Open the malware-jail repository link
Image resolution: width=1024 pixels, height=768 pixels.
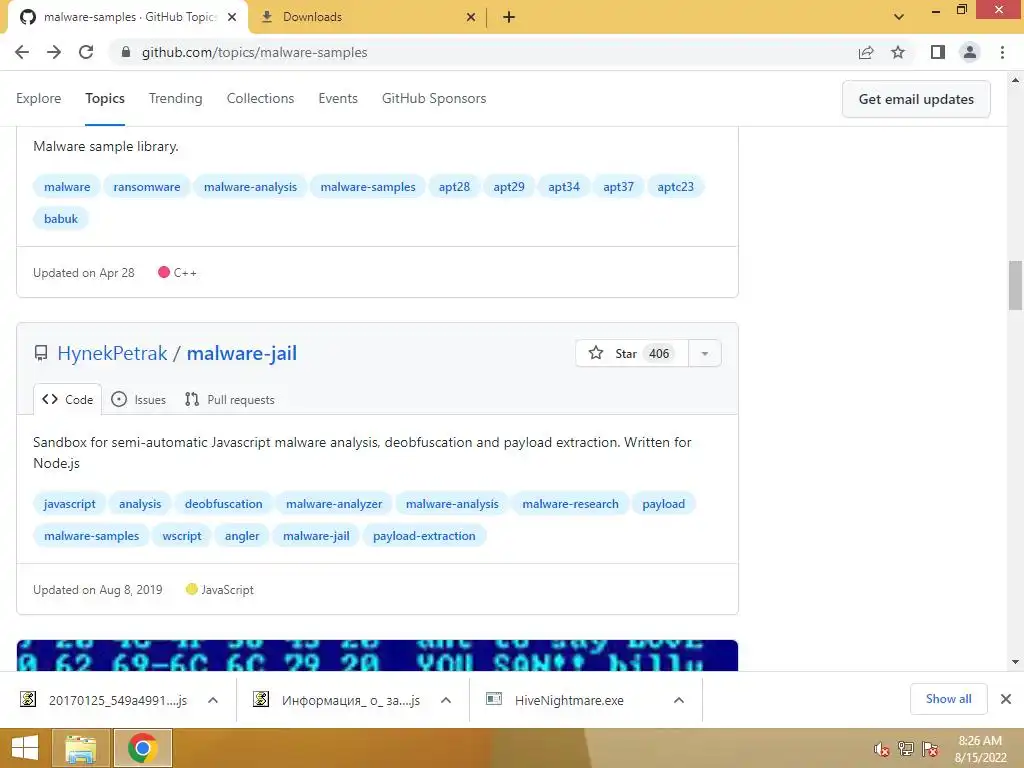tap(242, 353)
